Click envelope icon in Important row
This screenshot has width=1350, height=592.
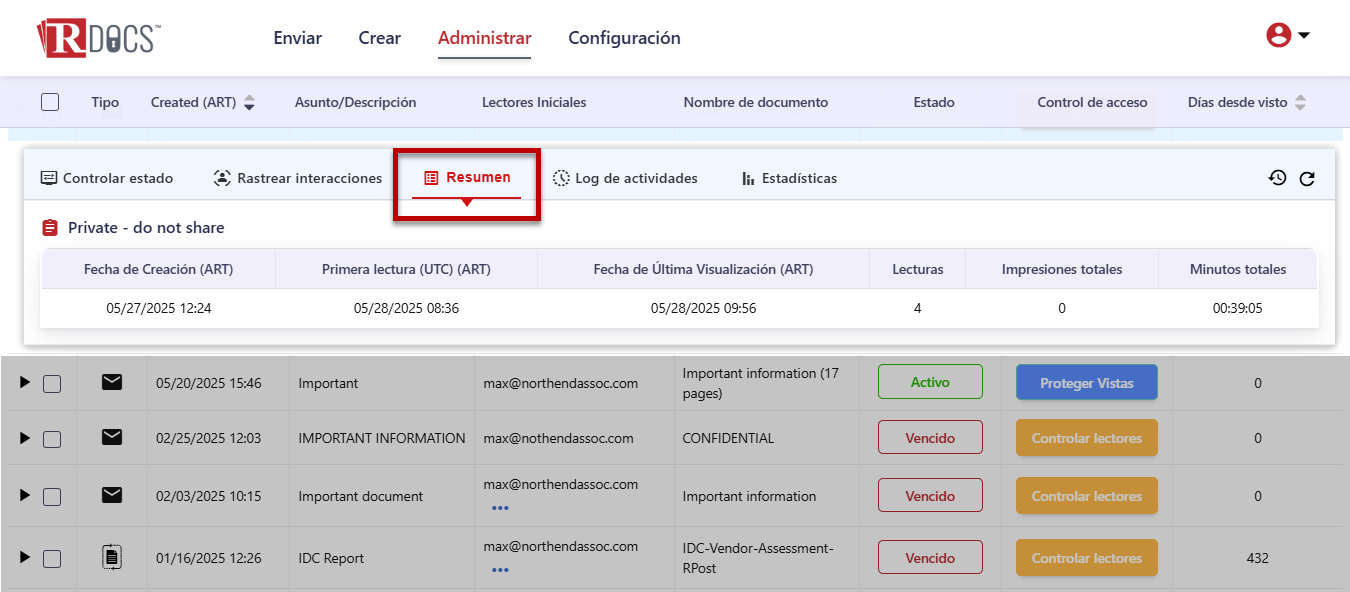[112, 382]
